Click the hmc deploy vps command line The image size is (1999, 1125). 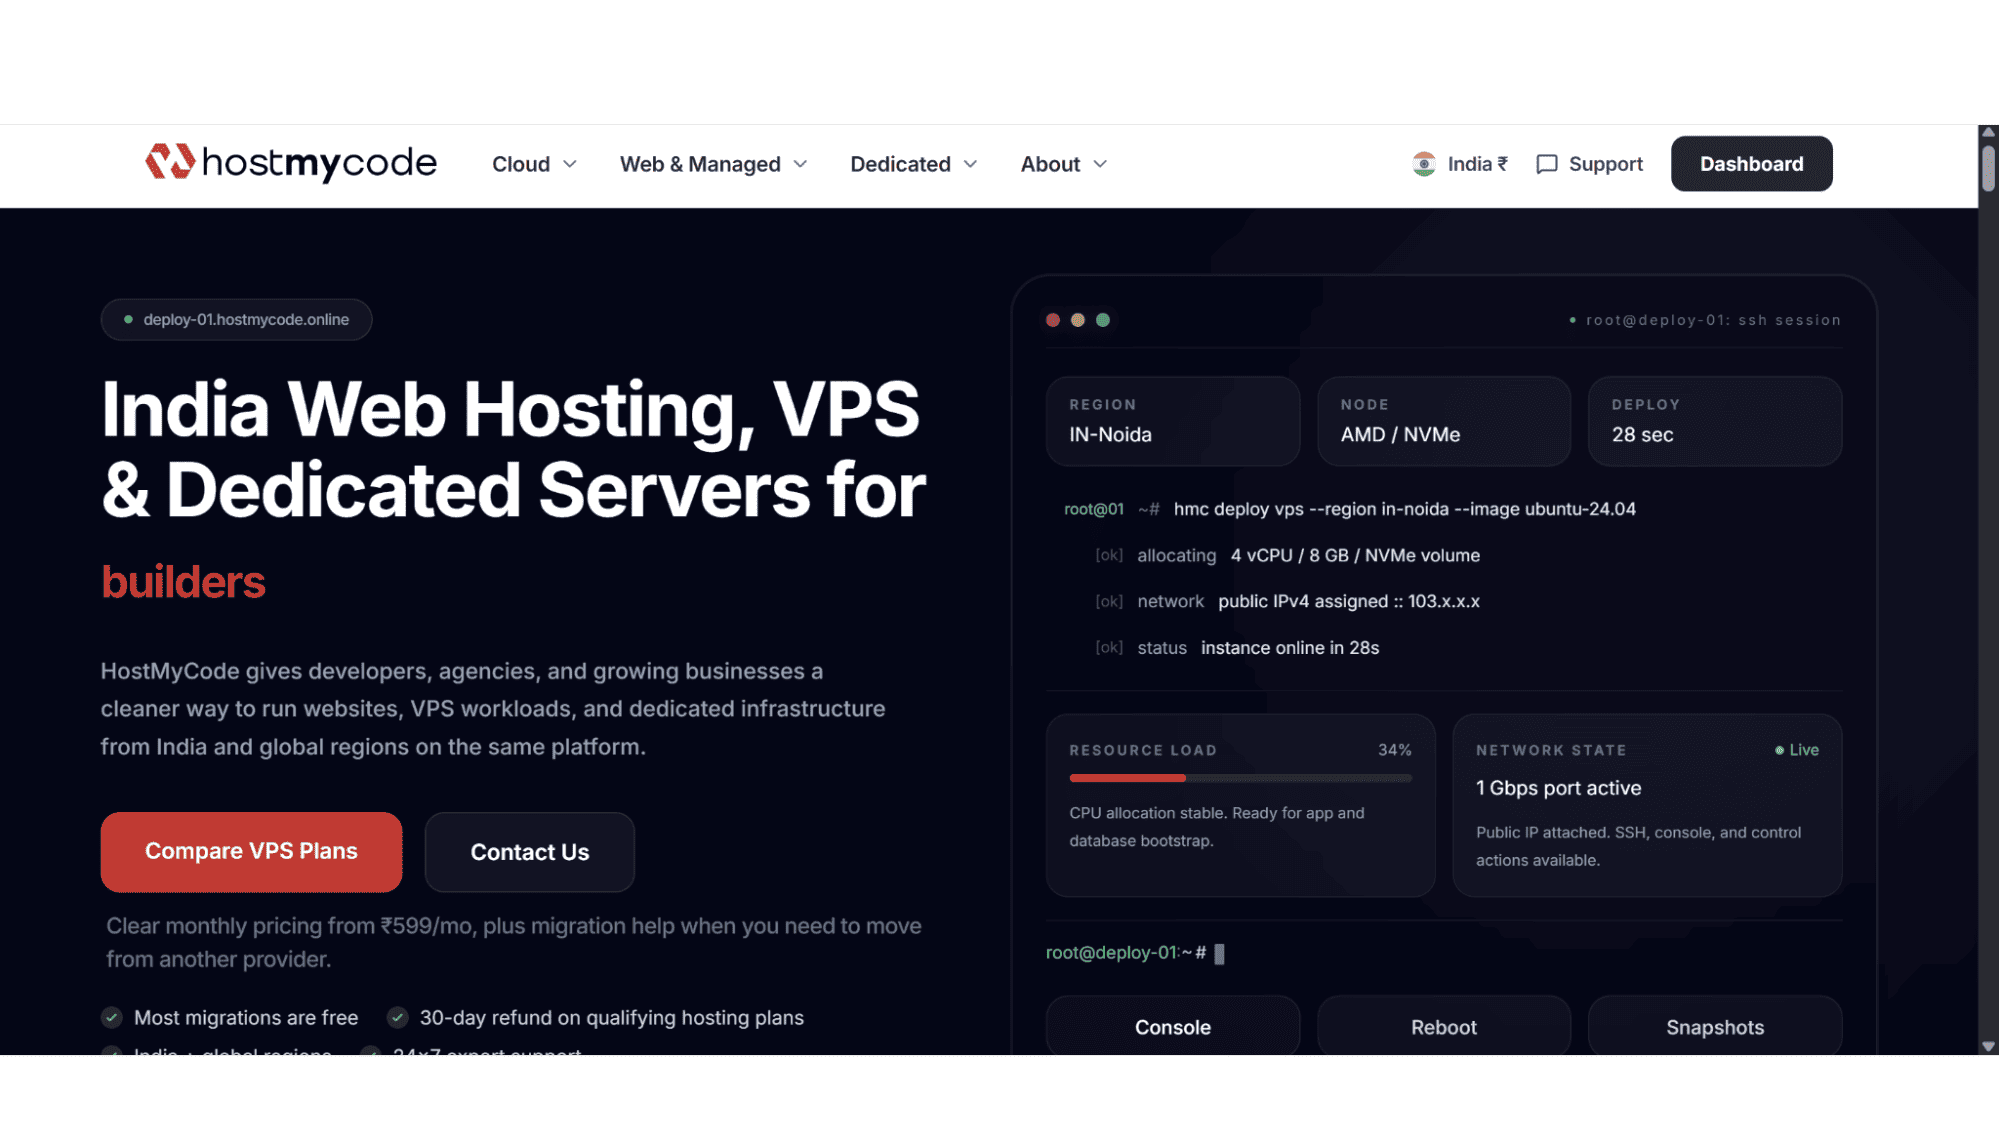[1405, 509]
